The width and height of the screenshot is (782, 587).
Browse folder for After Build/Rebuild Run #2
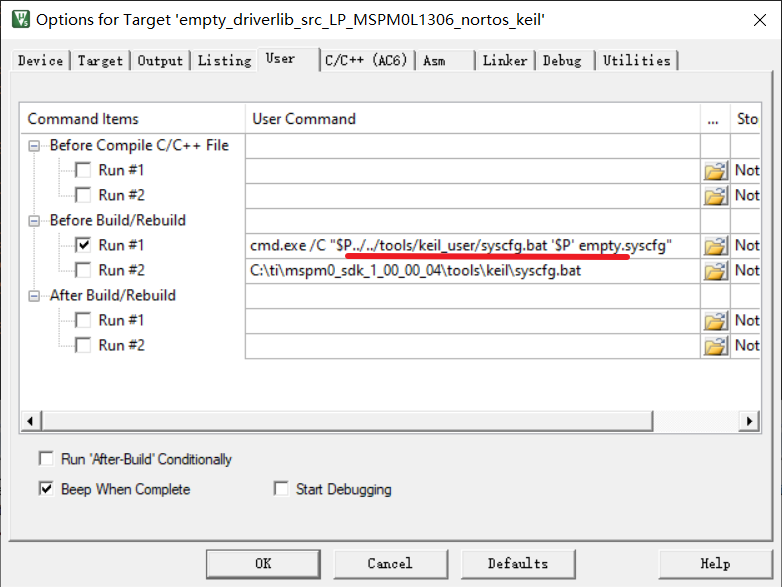click(715, 346)
